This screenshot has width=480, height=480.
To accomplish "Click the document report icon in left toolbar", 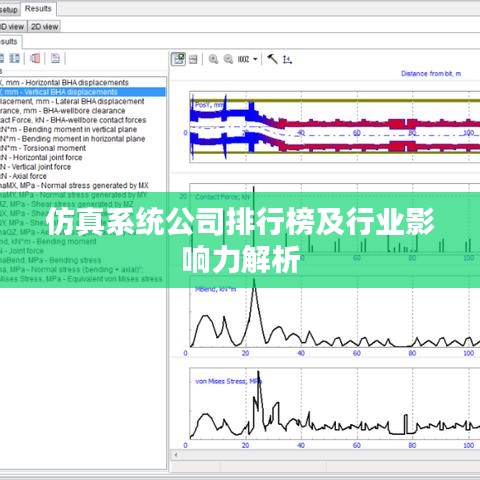I will [55, 58].
